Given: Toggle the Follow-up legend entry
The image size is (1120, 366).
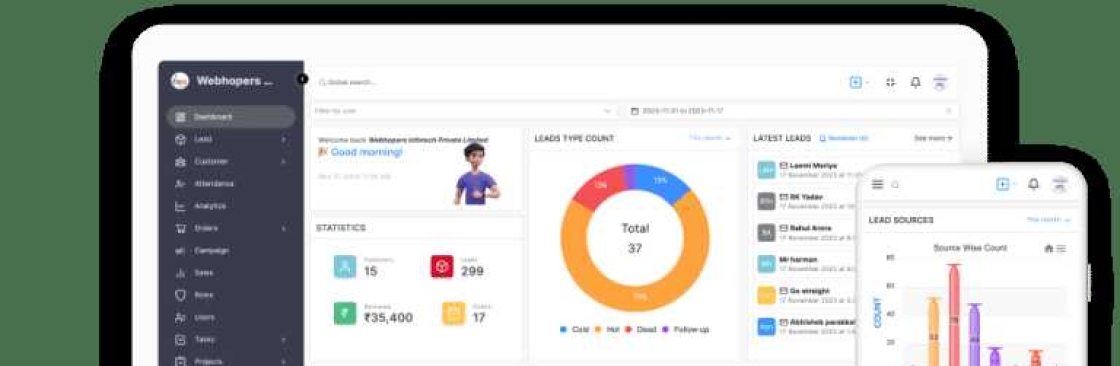Looking at the screenshot, I should 685,330.
